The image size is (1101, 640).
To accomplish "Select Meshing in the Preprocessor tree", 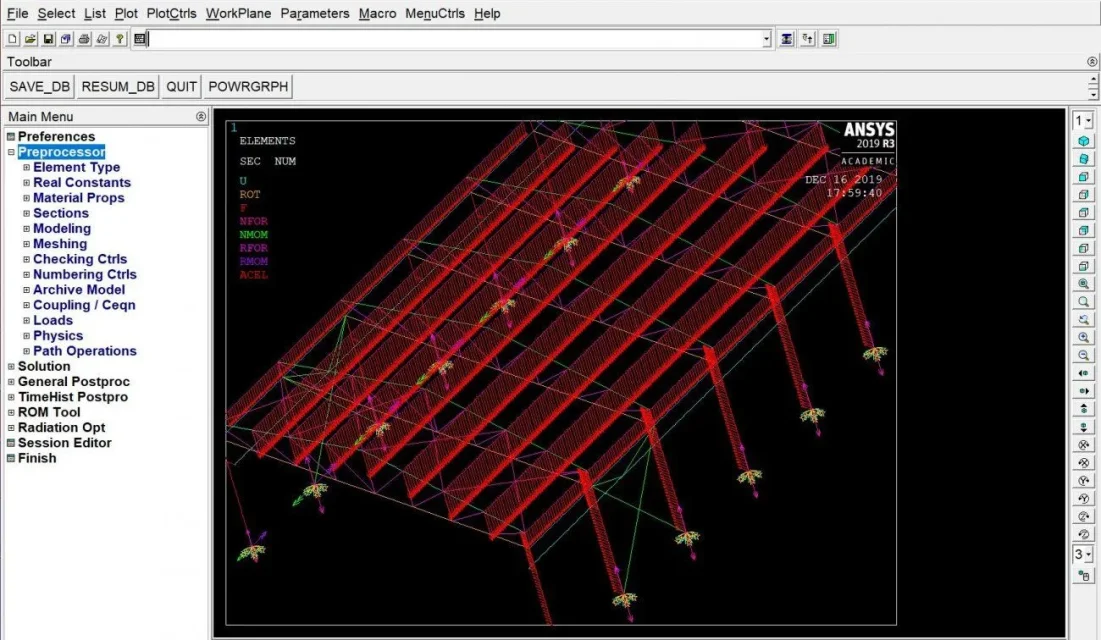I will click(x=60, y=244).
